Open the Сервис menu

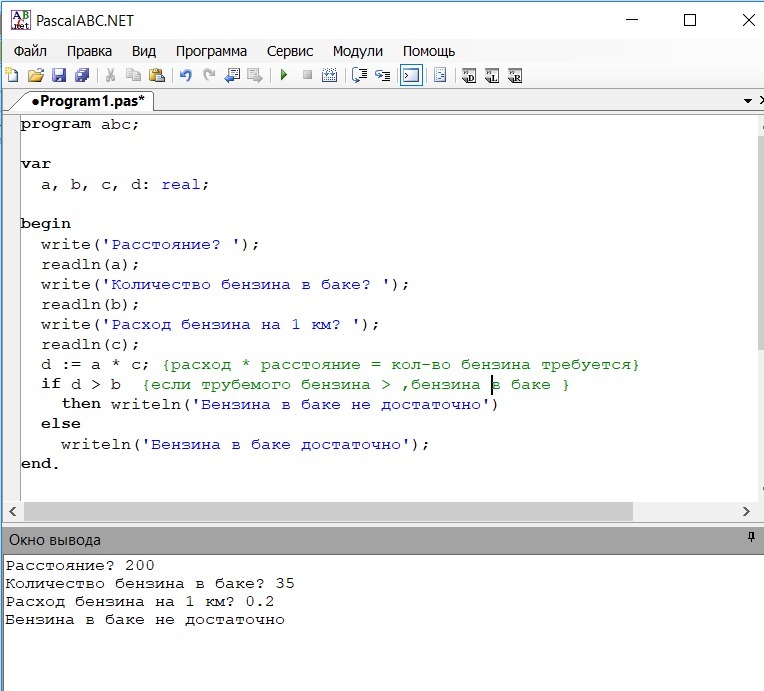[x=290, y=51]
